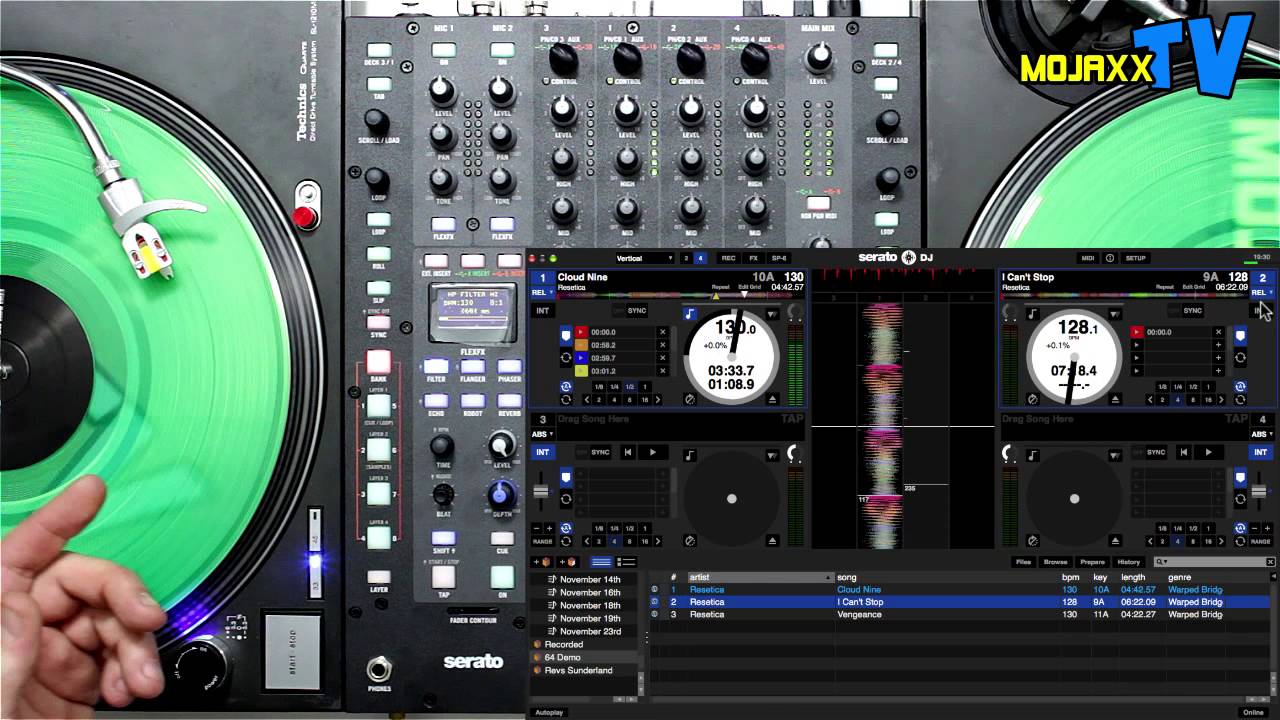Toggle SYNC on I Can't Stop deck
The height and width of the screenshot is (720, 1280).
pos(1193,311)
